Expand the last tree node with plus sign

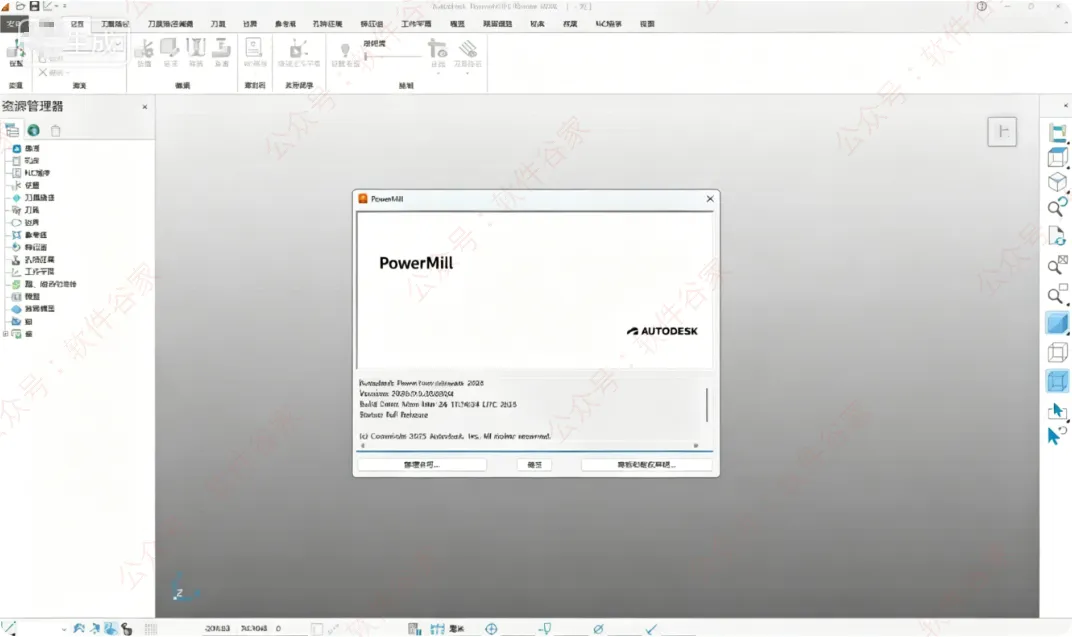5,334
